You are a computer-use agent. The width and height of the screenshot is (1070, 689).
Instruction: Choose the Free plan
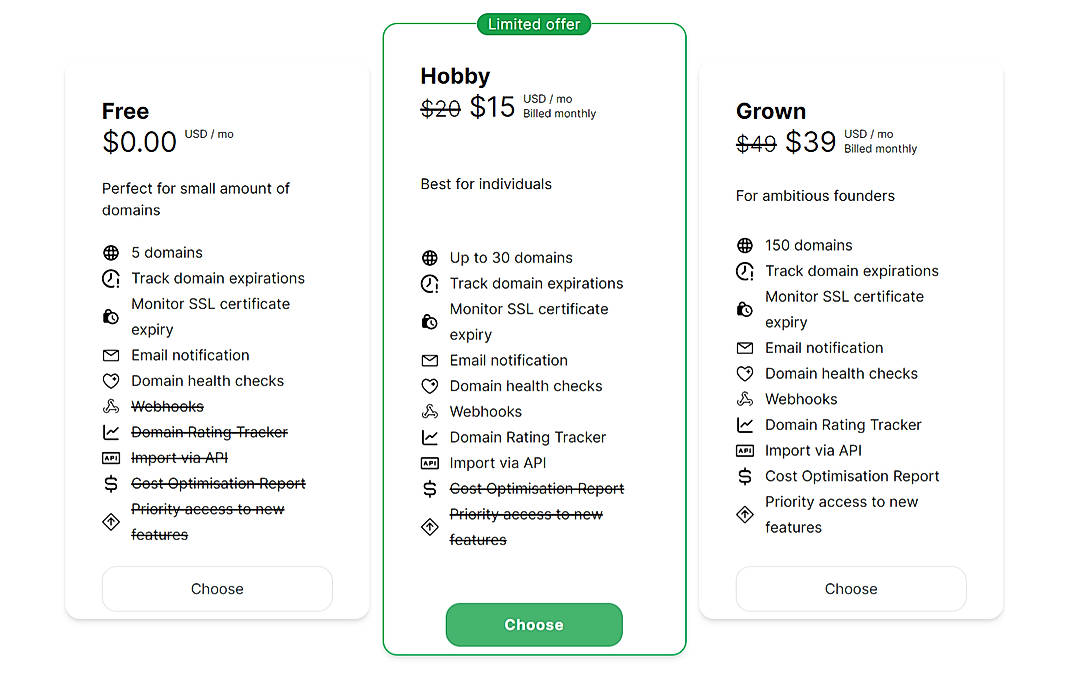coord(216,589)
